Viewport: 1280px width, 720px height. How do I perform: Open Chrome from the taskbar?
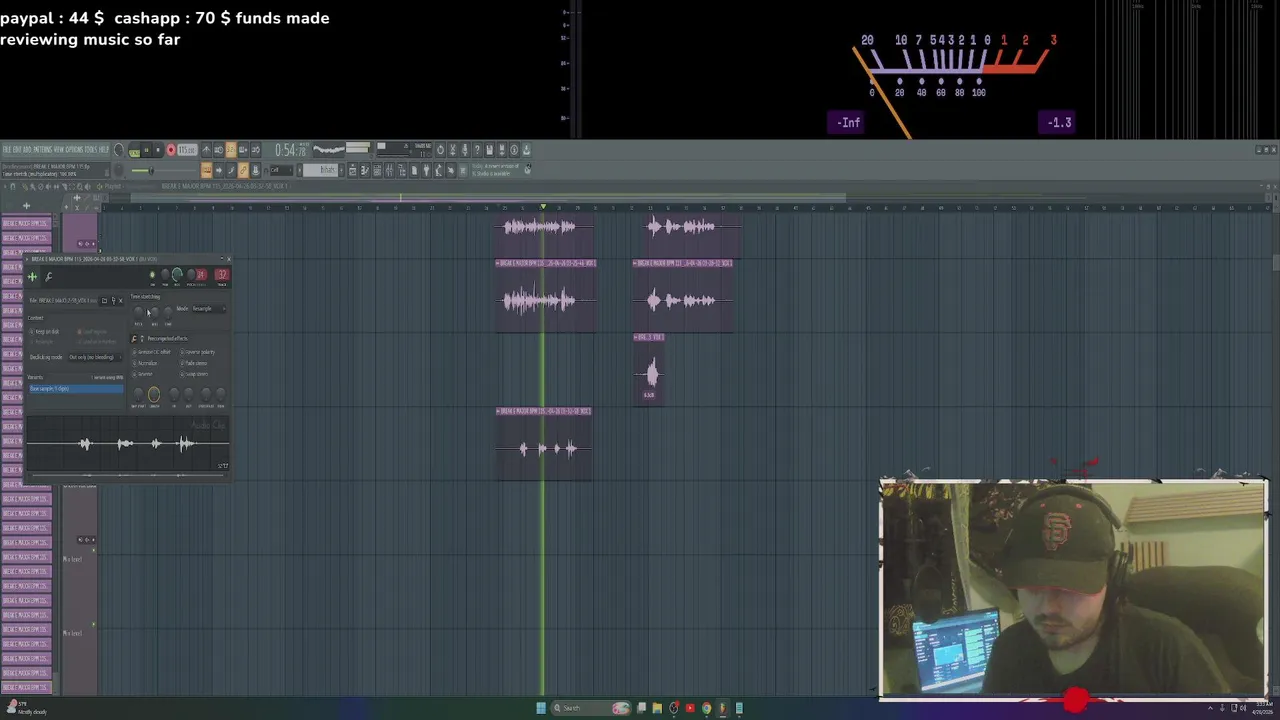(x=706, y=708)
